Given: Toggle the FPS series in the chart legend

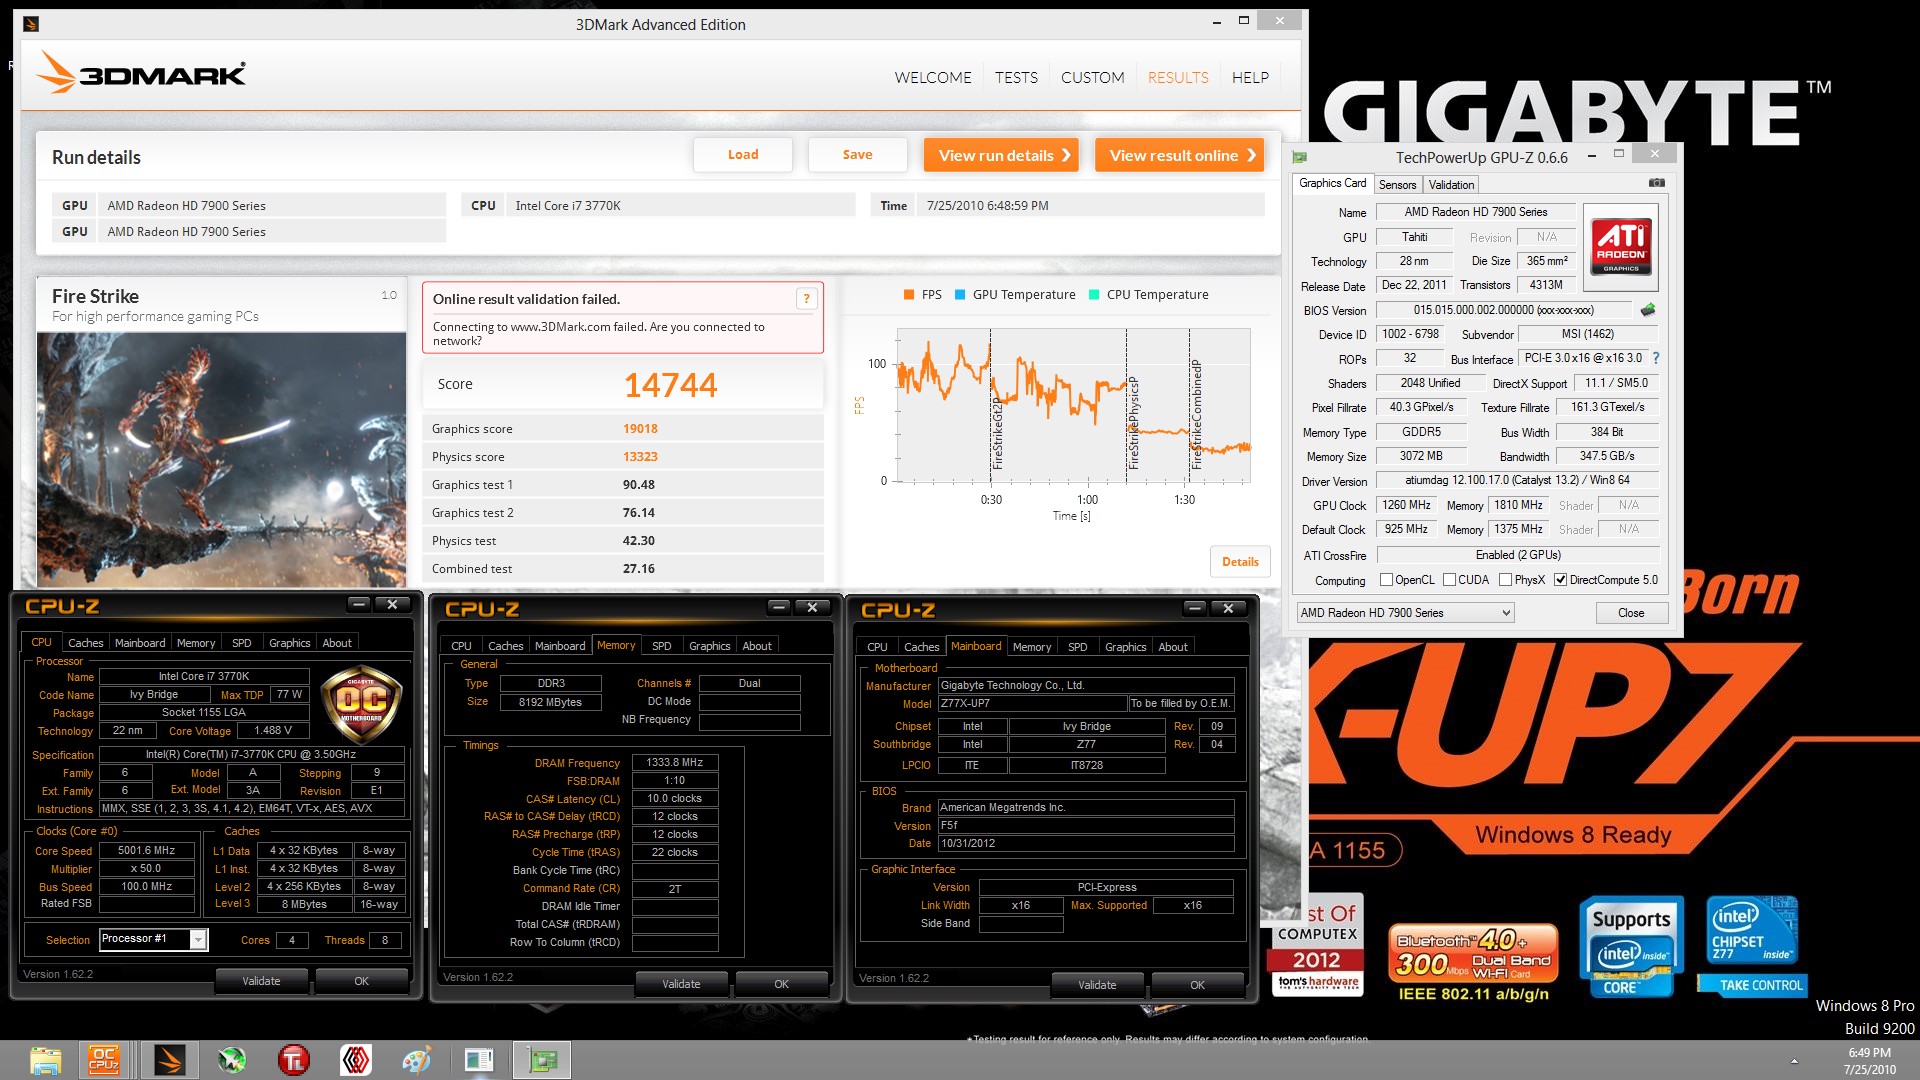Looking at the screenshot, I should click(922, 295).
